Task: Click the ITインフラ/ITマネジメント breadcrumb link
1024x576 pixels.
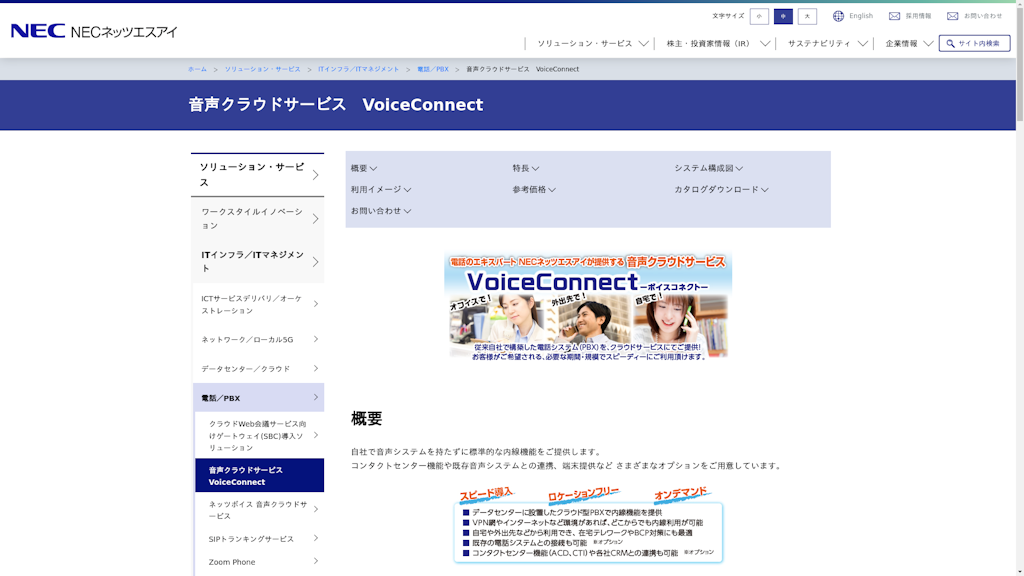Action: pos(358,69)
